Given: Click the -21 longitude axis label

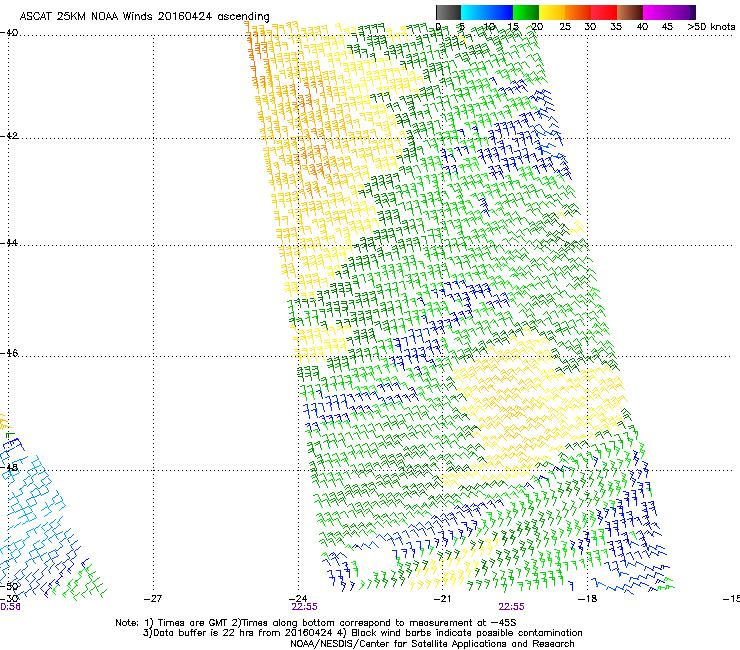Looking at the screenshot, I should click(442, 599).
